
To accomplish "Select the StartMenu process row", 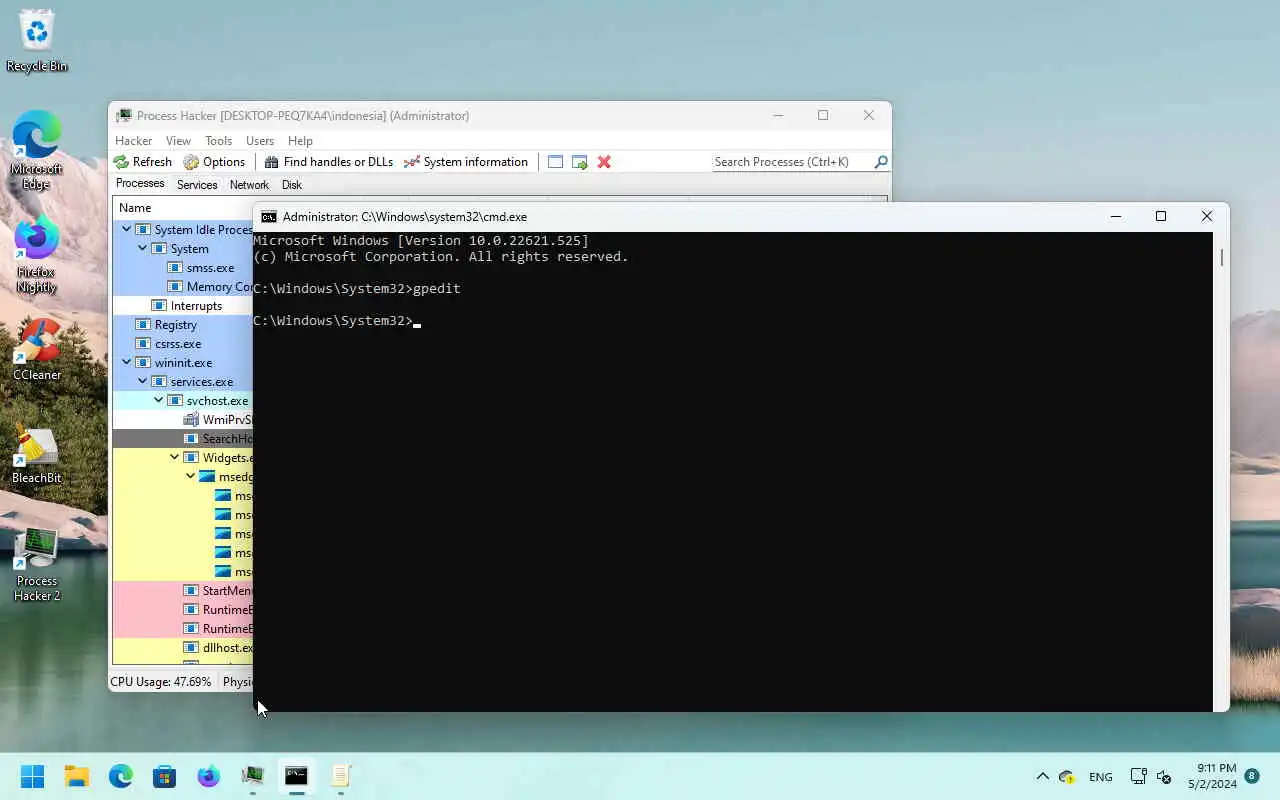I will 183,591.
